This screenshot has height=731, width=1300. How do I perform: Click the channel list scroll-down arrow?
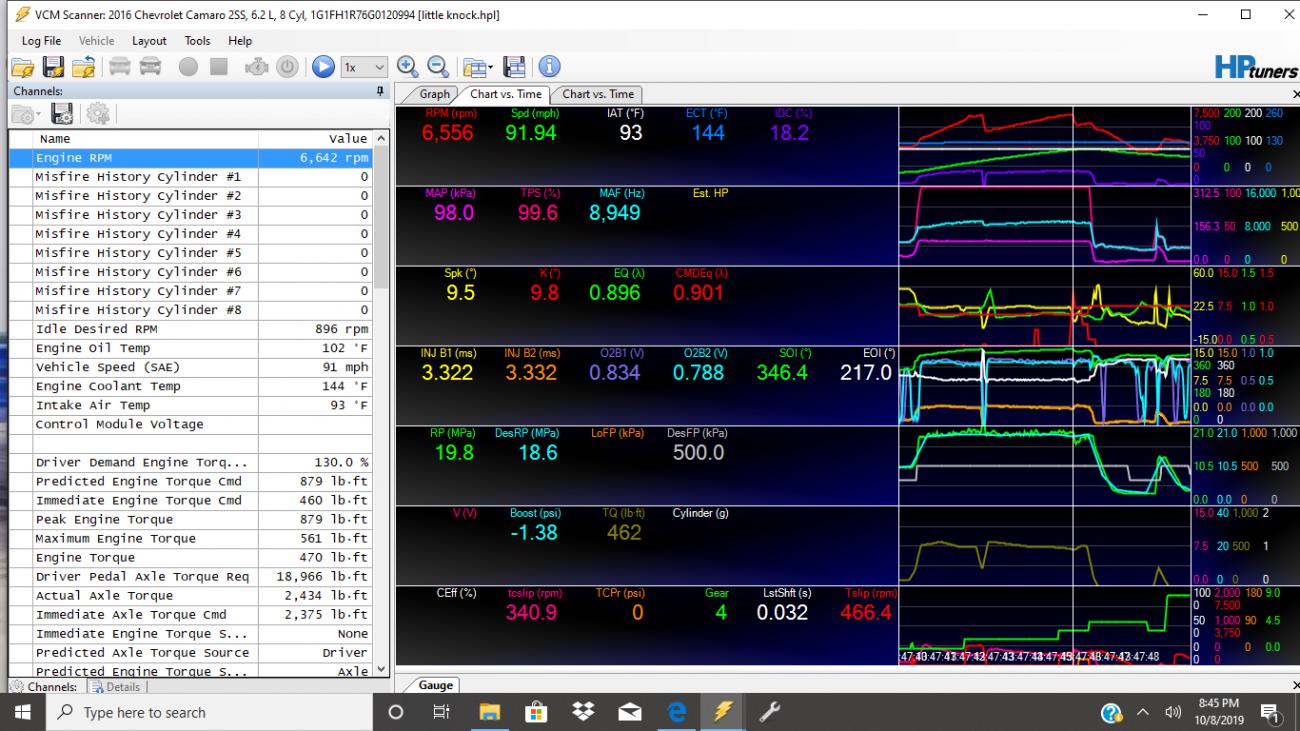[x=382, y=670]
